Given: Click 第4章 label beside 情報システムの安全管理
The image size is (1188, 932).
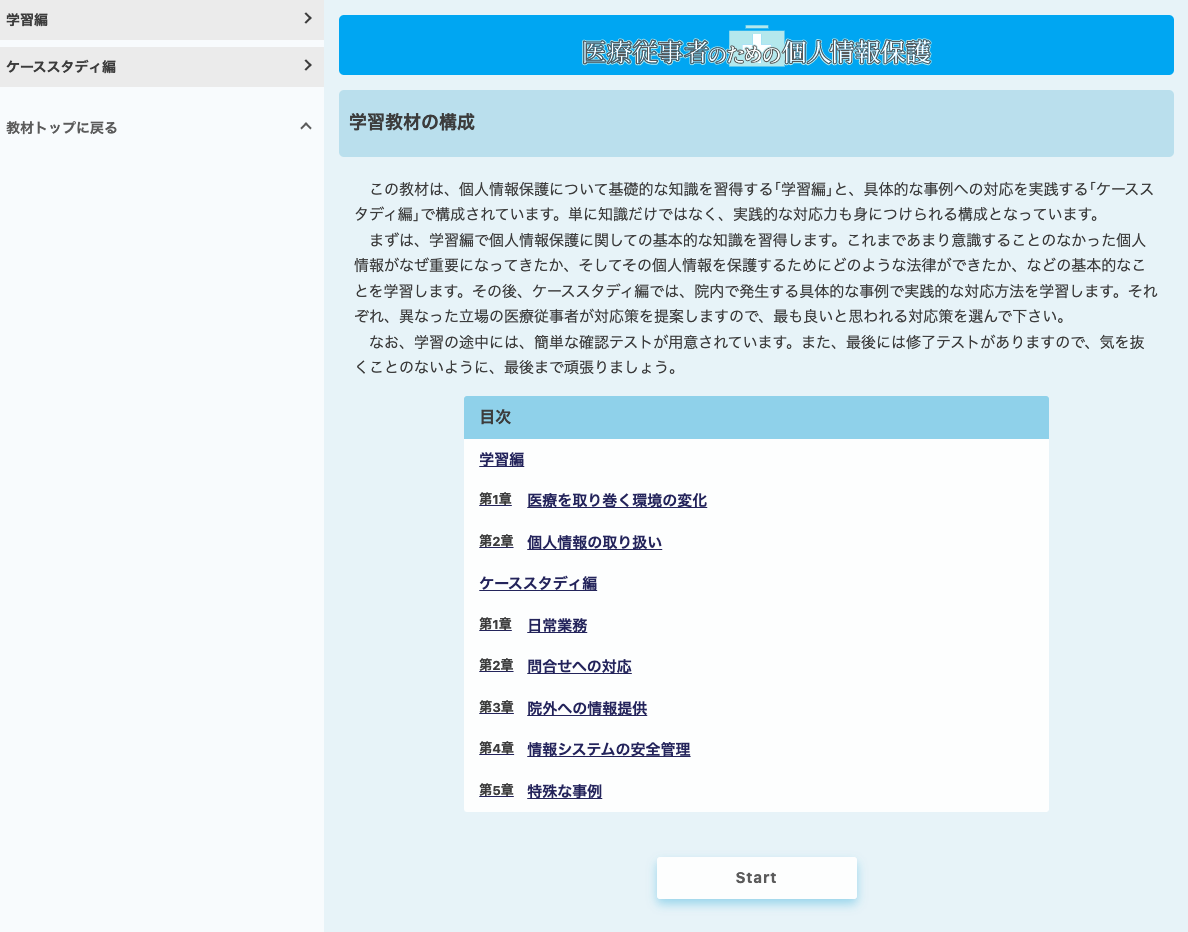Looking at the screenshot, I should [x=496, y=748].
